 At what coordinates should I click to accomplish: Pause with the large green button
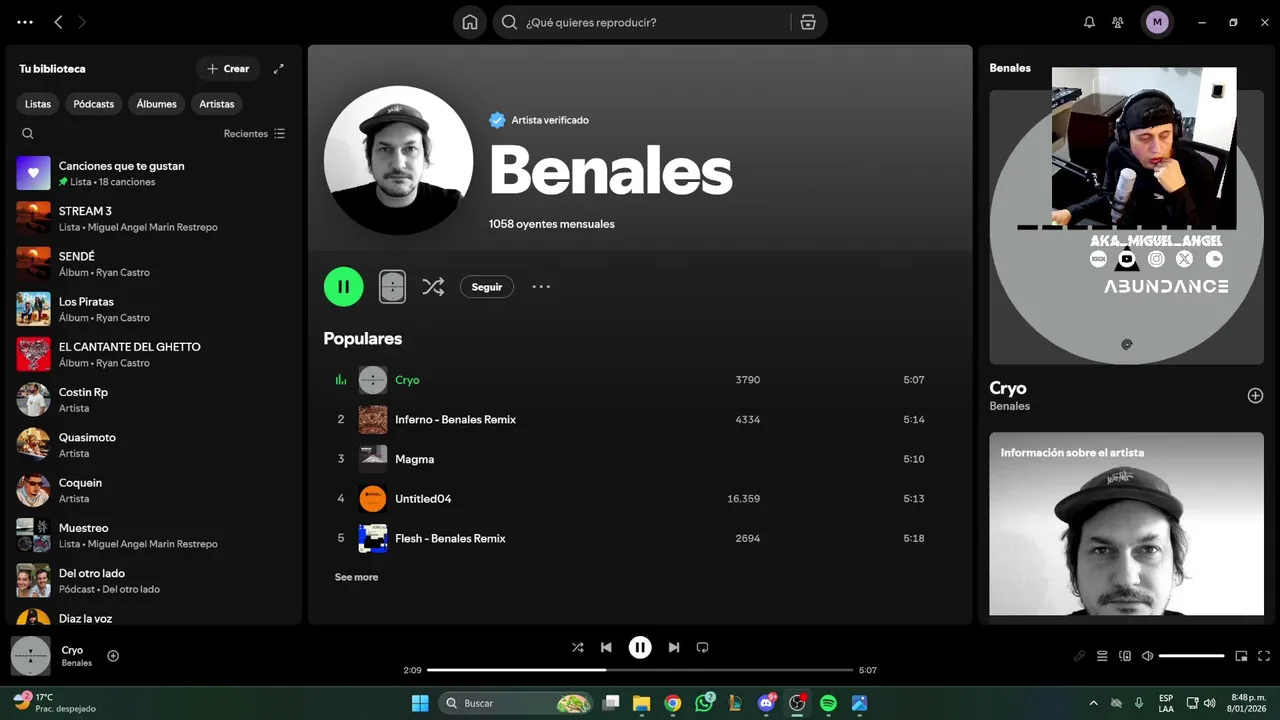tap(343, 287)
